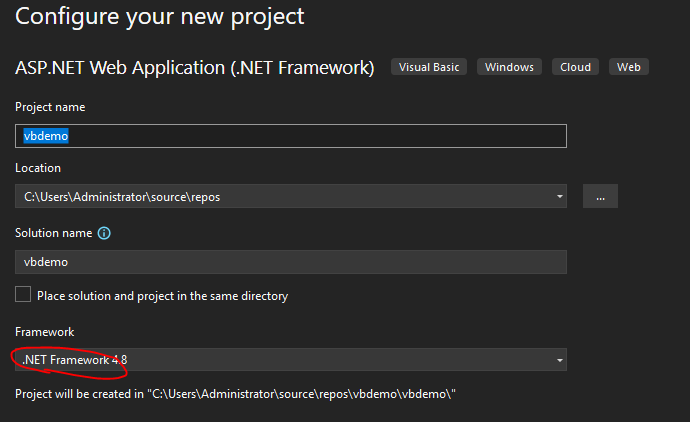Click the Cloud tag

pos(575,67)
